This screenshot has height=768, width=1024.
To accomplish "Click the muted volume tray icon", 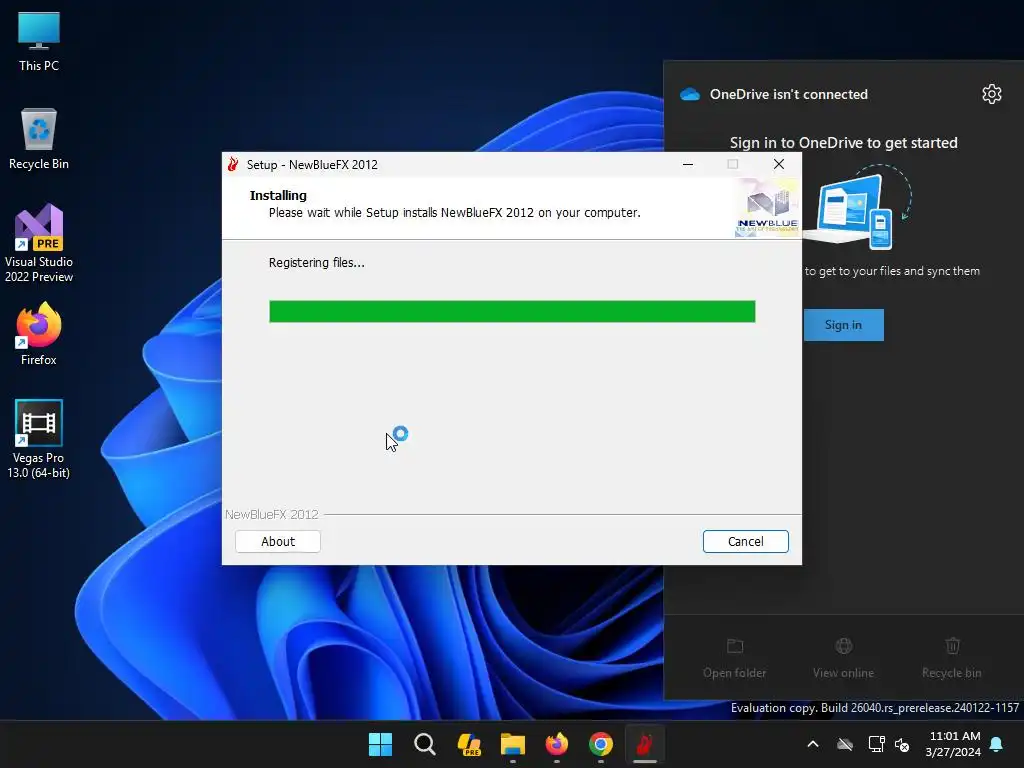I will tap(902, 744).
